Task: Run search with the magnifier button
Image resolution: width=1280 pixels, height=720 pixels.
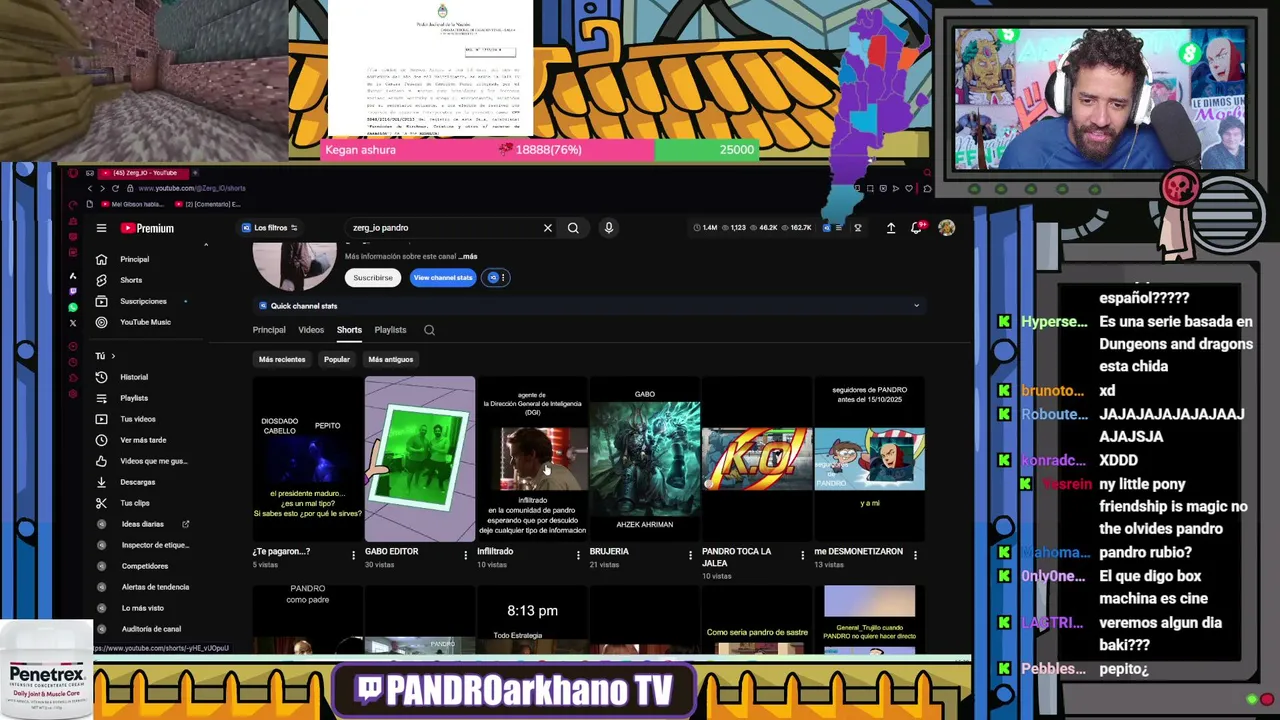Action: click(573, 228)
